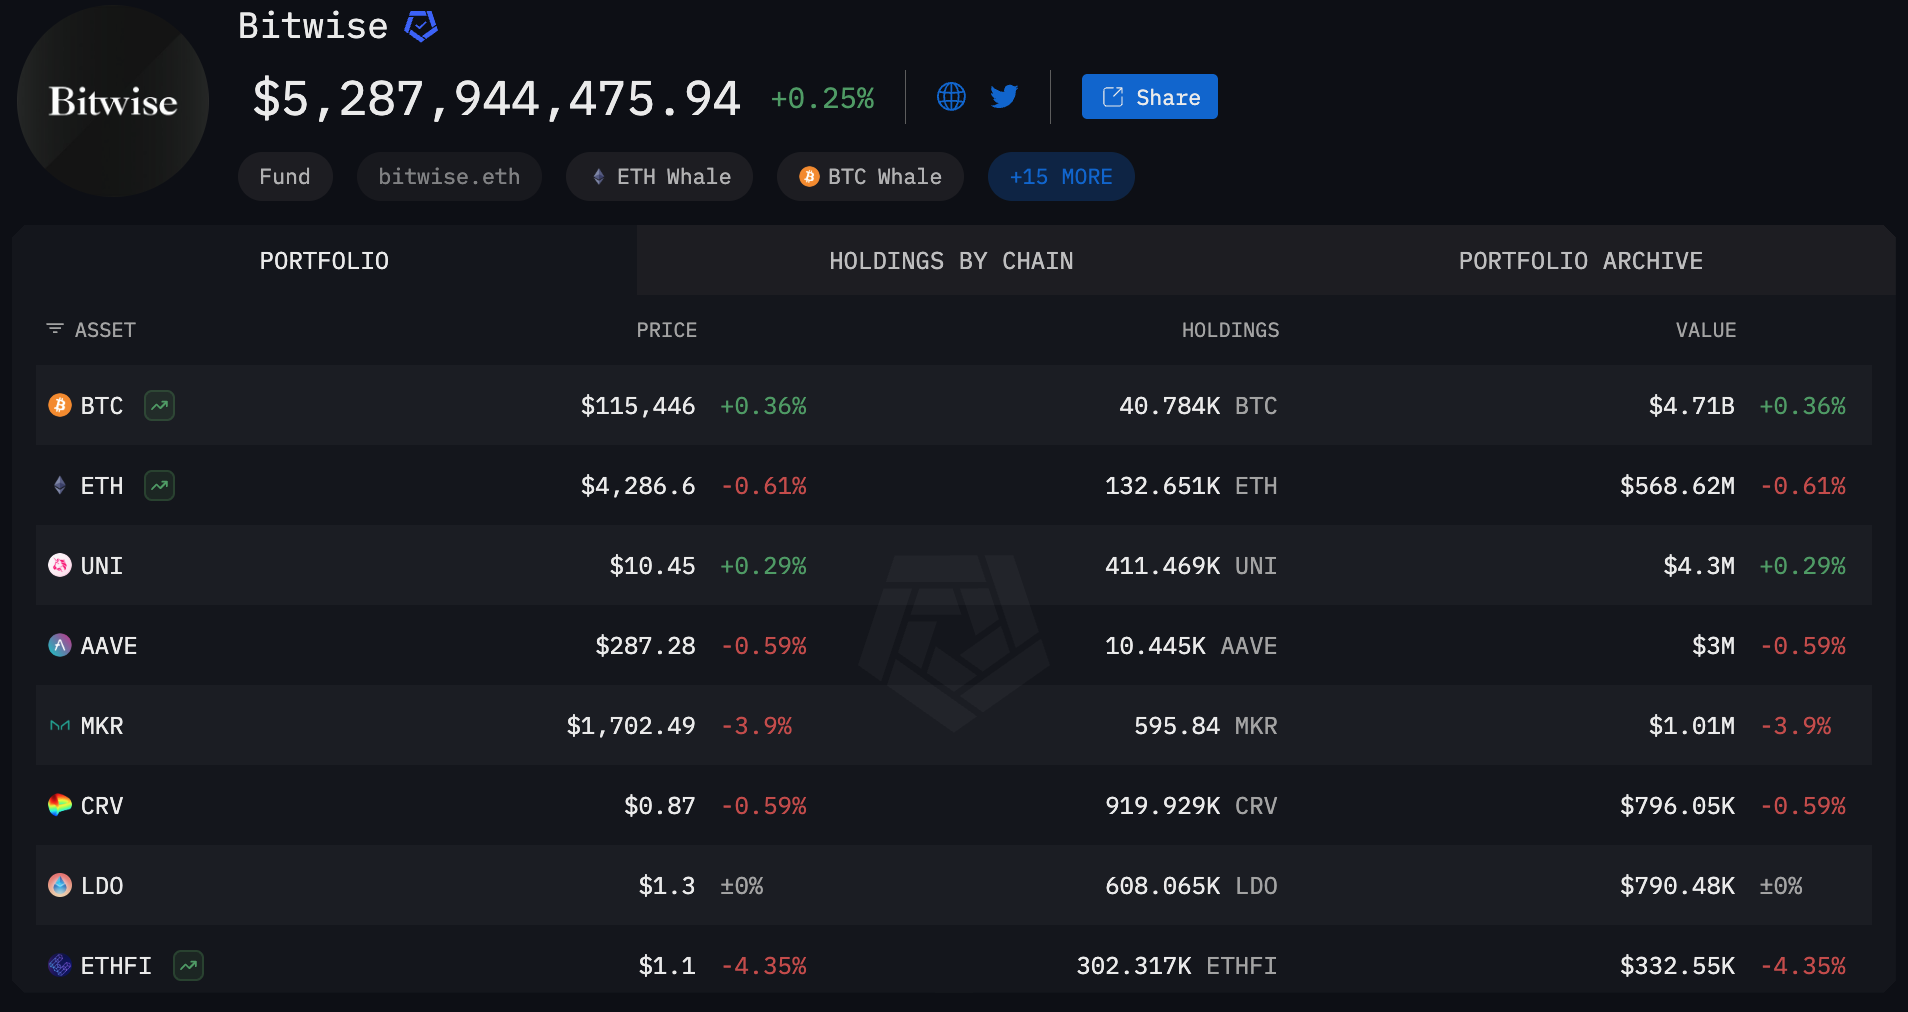Open the UNI asset name
The width and height of the screenshot is (1908, 1012).
point(102,566)
